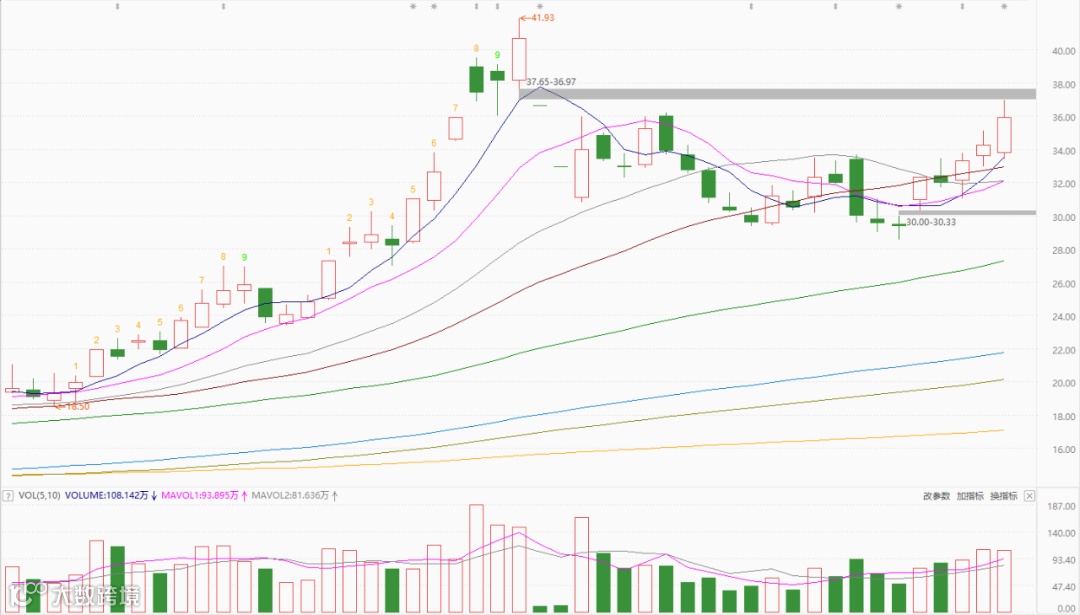Click the MAVOL1:93.895万 value

pos(200,495)
